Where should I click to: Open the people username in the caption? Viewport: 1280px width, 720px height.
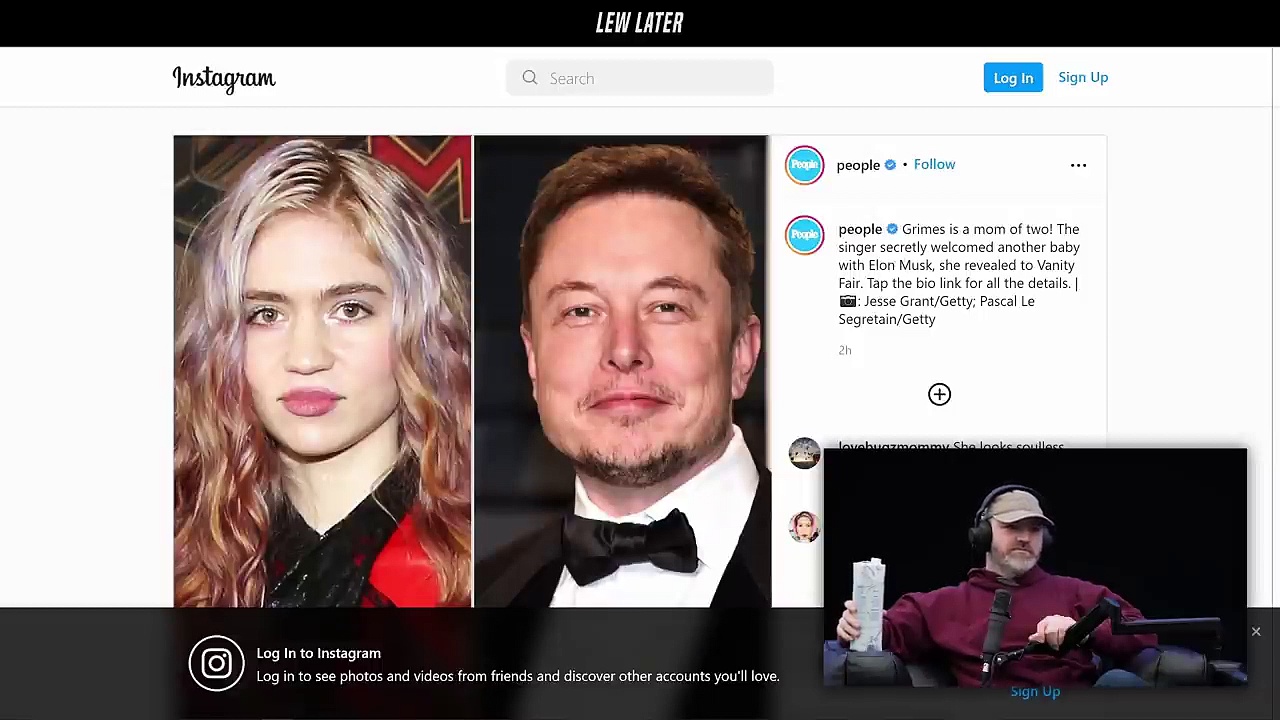coord(860,229)
